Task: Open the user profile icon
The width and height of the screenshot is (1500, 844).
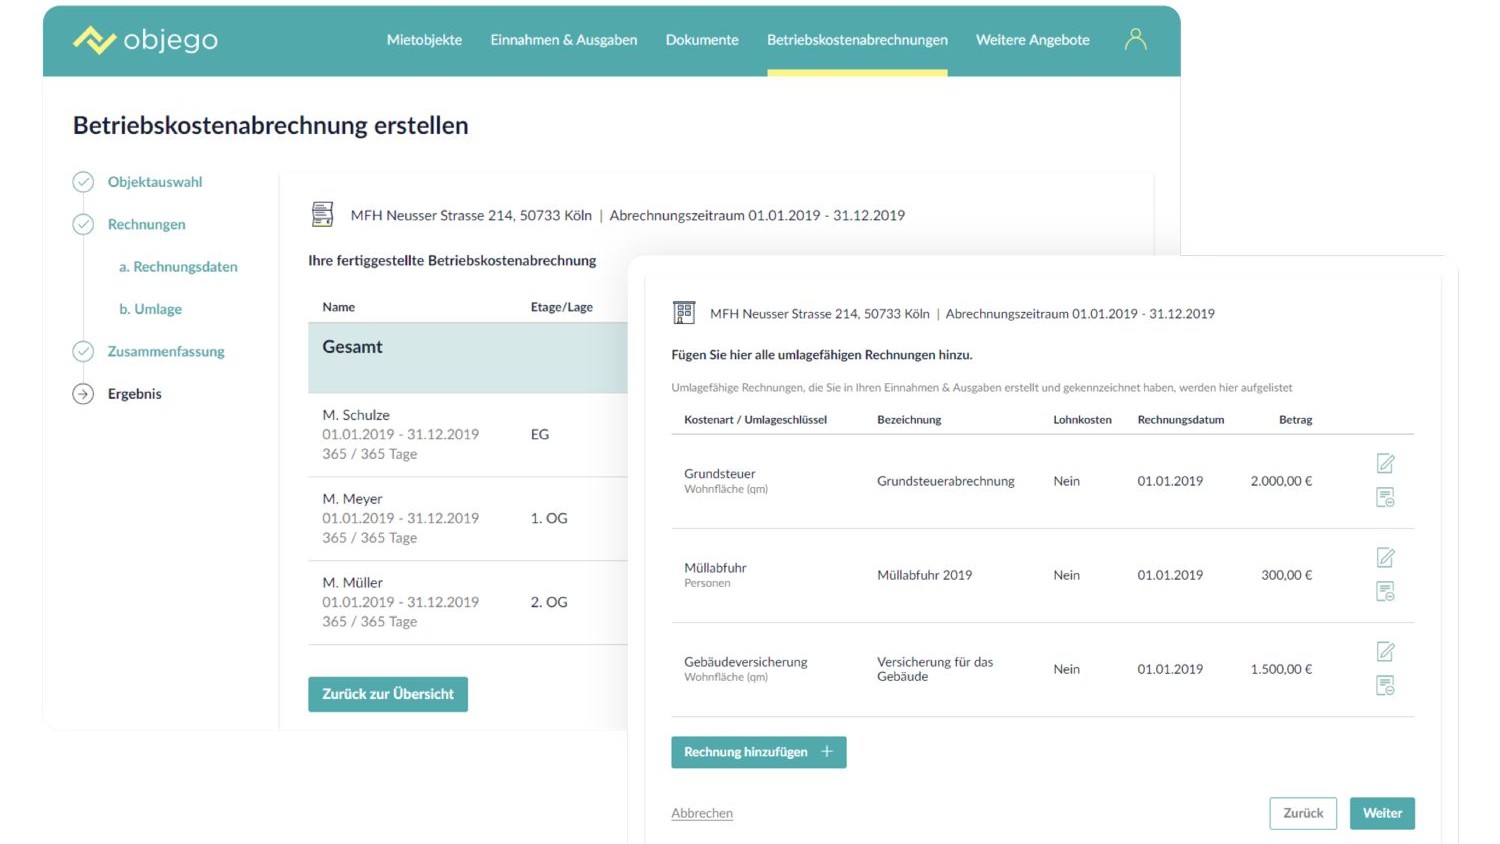Action: click(1135, 39)
